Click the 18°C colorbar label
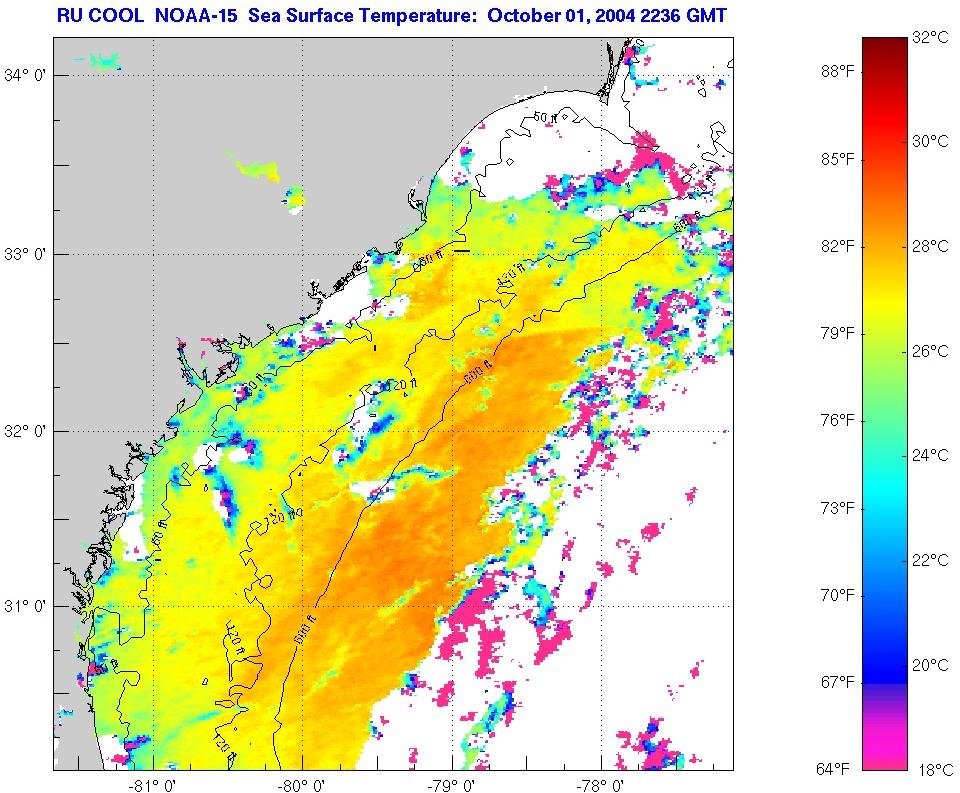 [935, 770]
